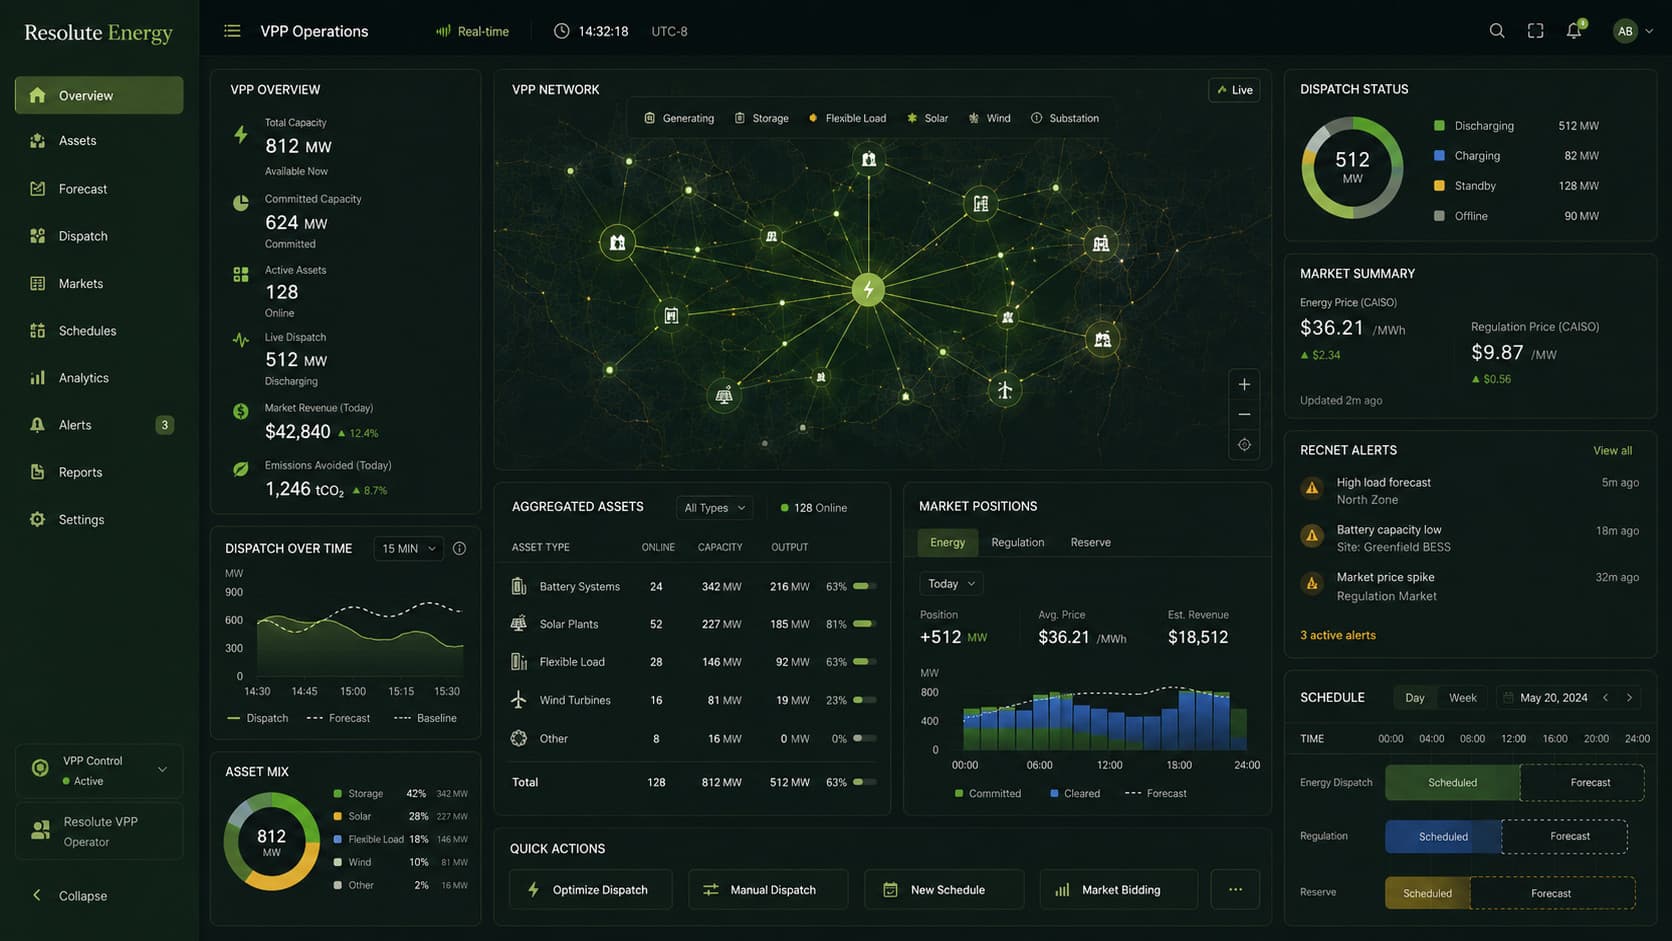Zoom in on the VPP network map
Screen dimensions: 1672x941
tap(1244, 384)
